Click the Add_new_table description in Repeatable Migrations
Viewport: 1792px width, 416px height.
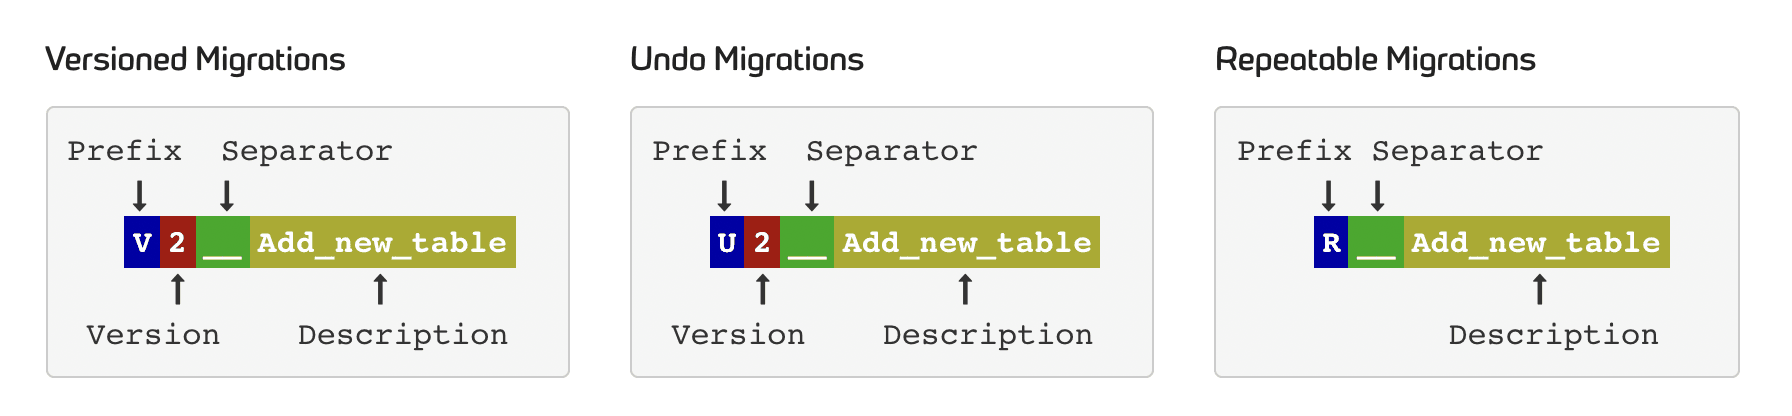(x=1536, y=242)
